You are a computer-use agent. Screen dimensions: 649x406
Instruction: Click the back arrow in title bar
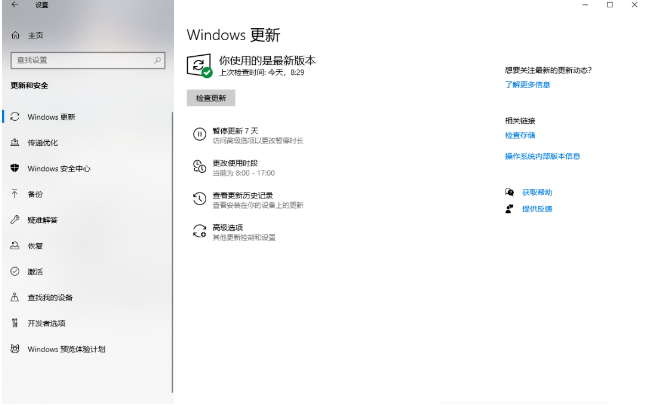[x=14, y=6]
